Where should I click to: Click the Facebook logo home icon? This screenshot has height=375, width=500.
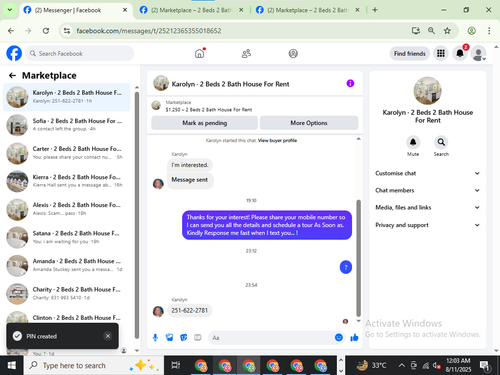point(14,53)
